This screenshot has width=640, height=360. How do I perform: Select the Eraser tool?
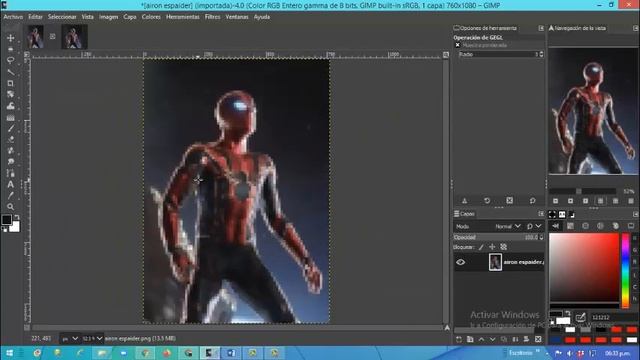pyautogui.click(x=11, y=140)
